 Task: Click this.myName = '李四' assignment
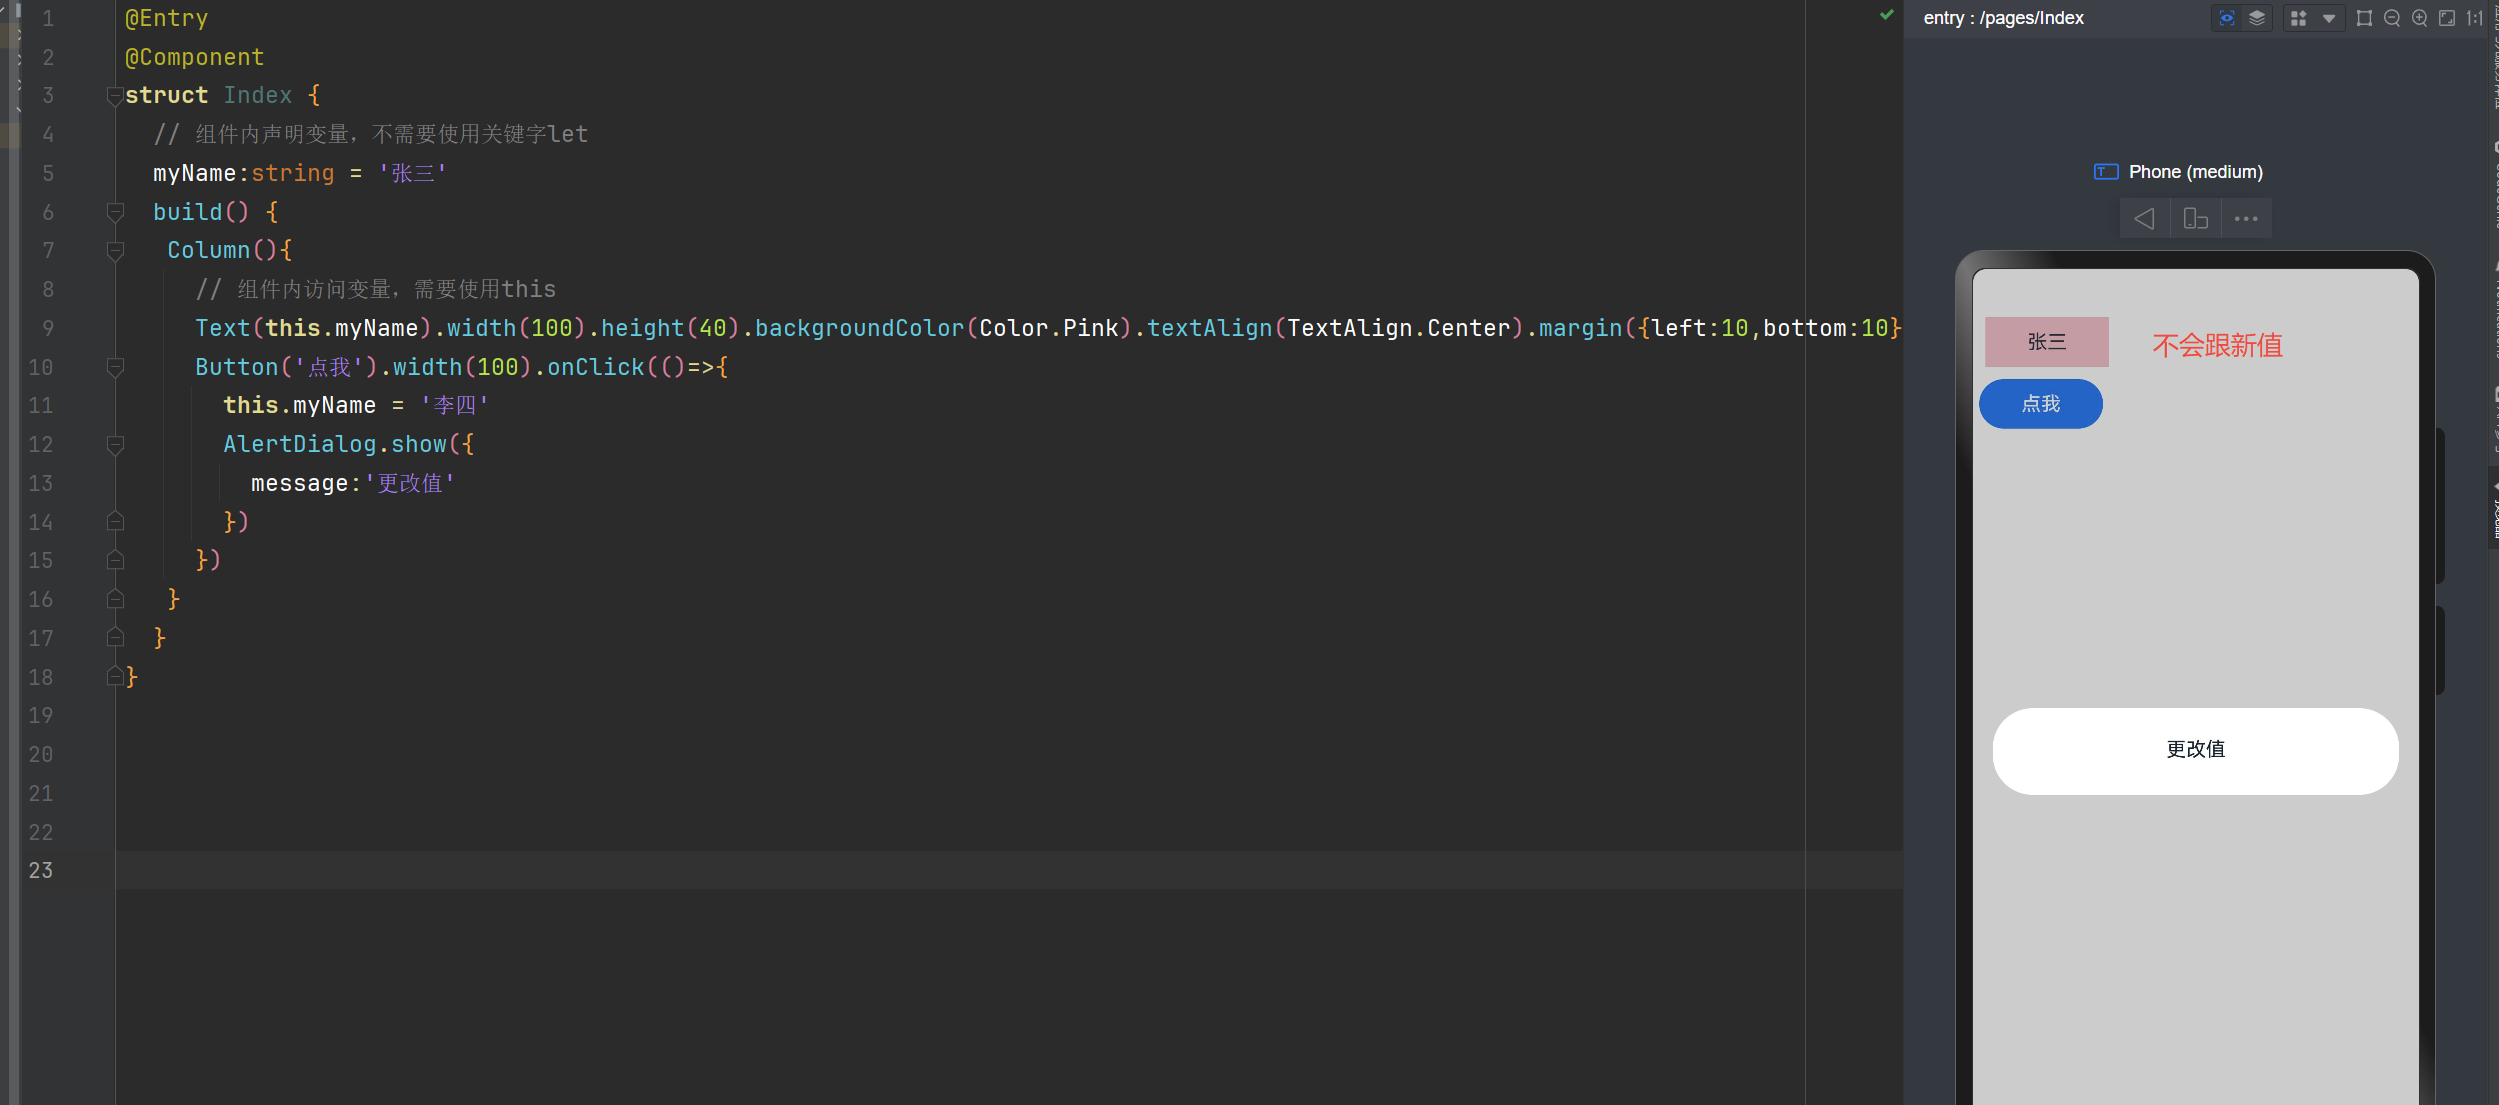[356, 406]
